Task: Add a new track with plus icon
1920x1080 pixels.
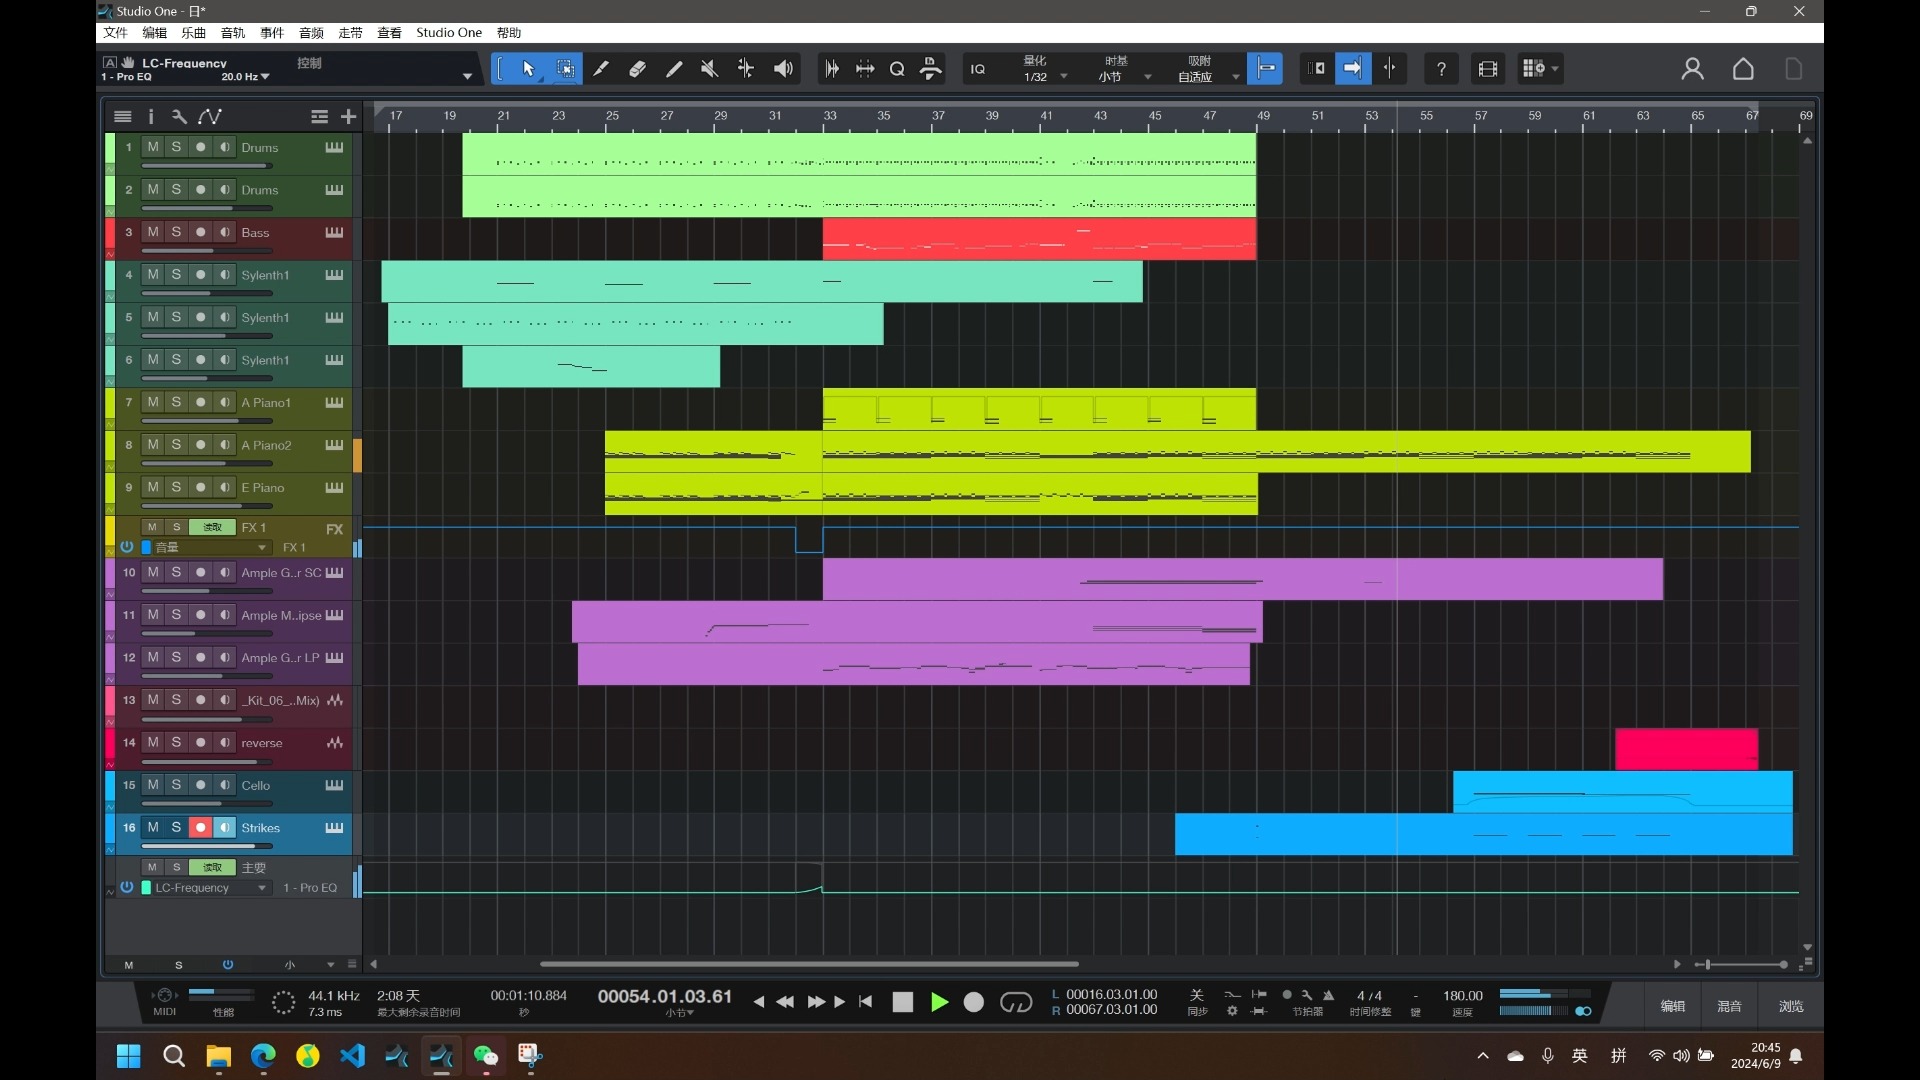Action: [x=348, y=117]
